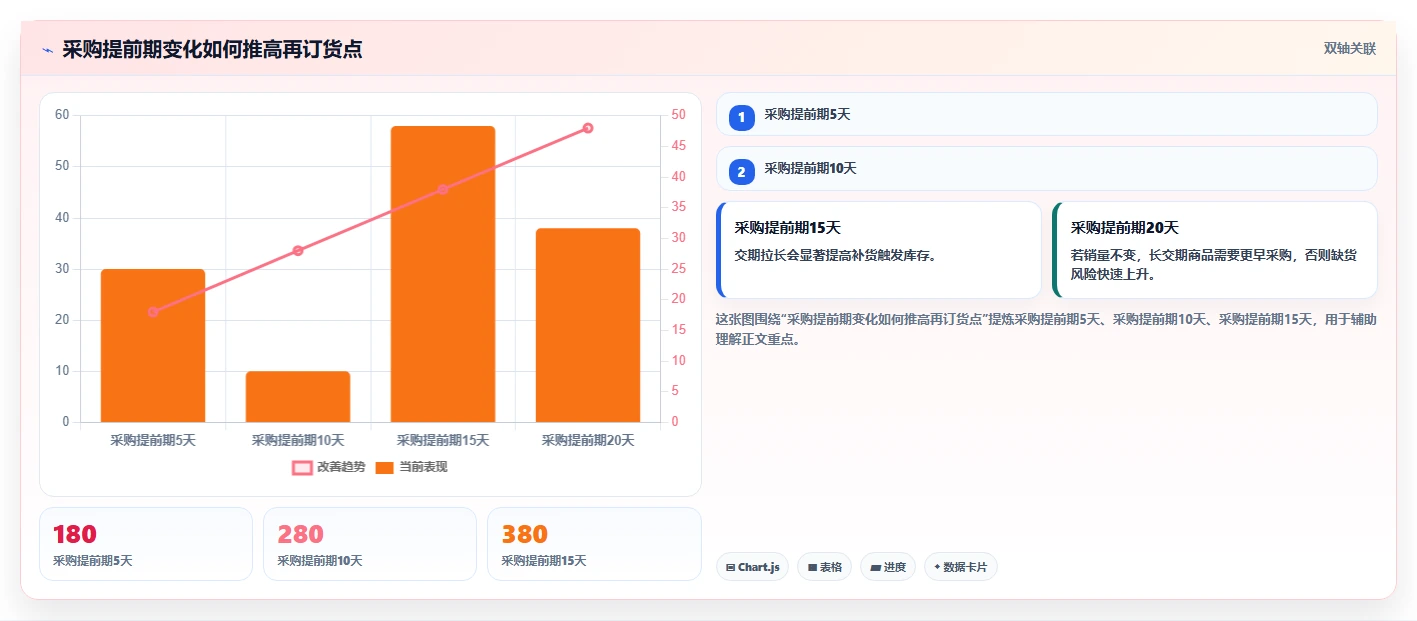Image resolution: width=1417 pixels, height=621 pixels.
Task: Click the pink 改善趋势 legend swatch
Action: point(302,467)
